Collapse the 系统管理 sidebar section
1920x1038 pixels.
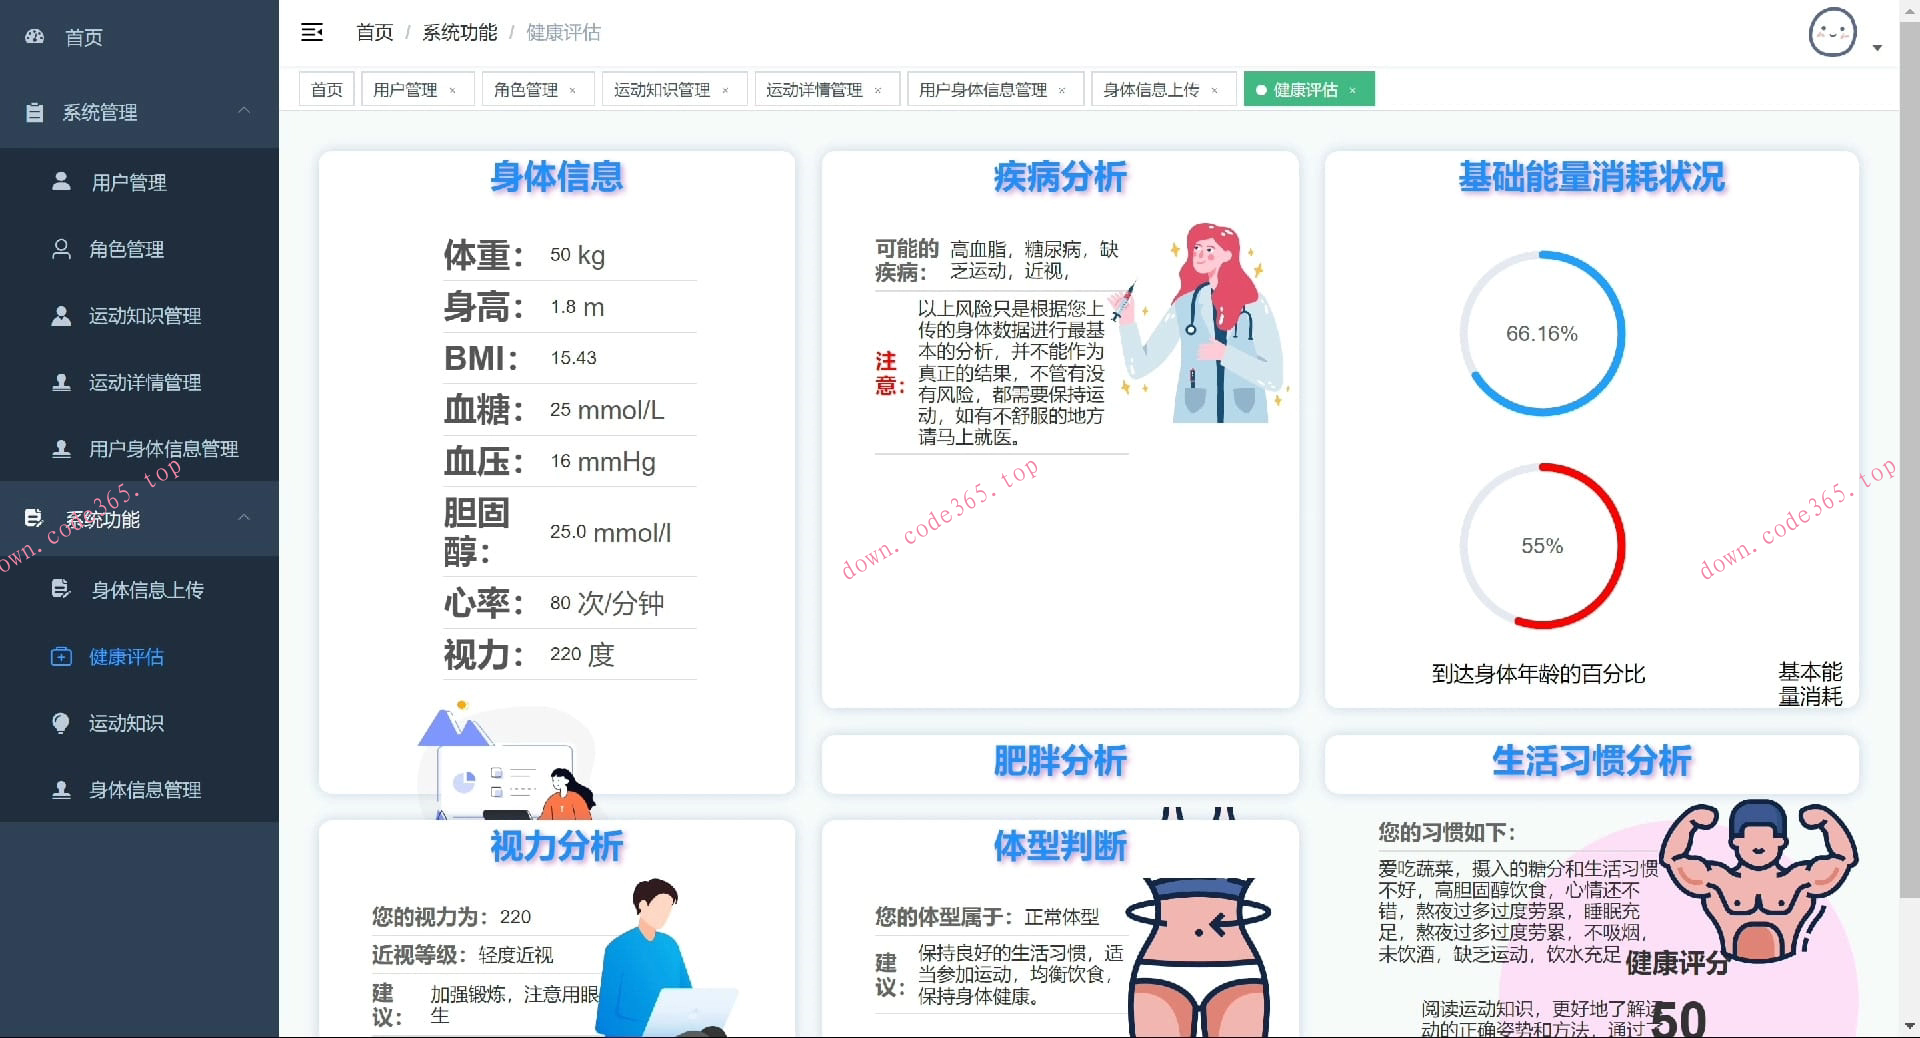coord(245,112)
